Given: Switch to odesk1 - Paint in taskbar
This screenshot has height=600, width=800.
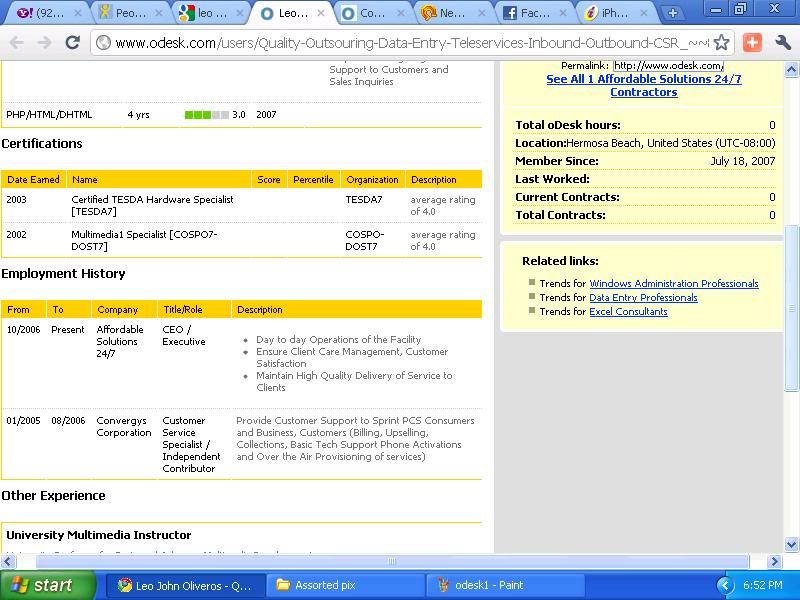Looking at the screenshot, I should click(490, 585).
